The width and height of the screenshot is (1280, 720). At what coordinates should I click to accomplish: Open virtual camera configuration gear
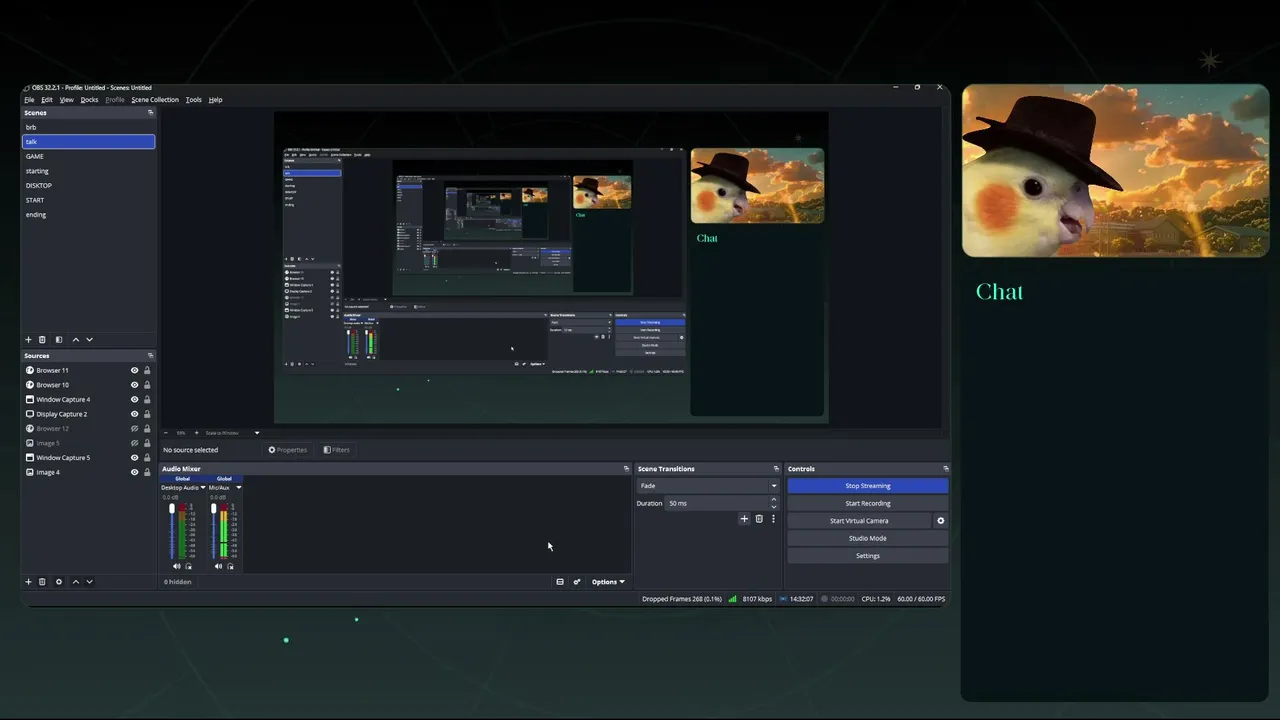coord(940,521)
